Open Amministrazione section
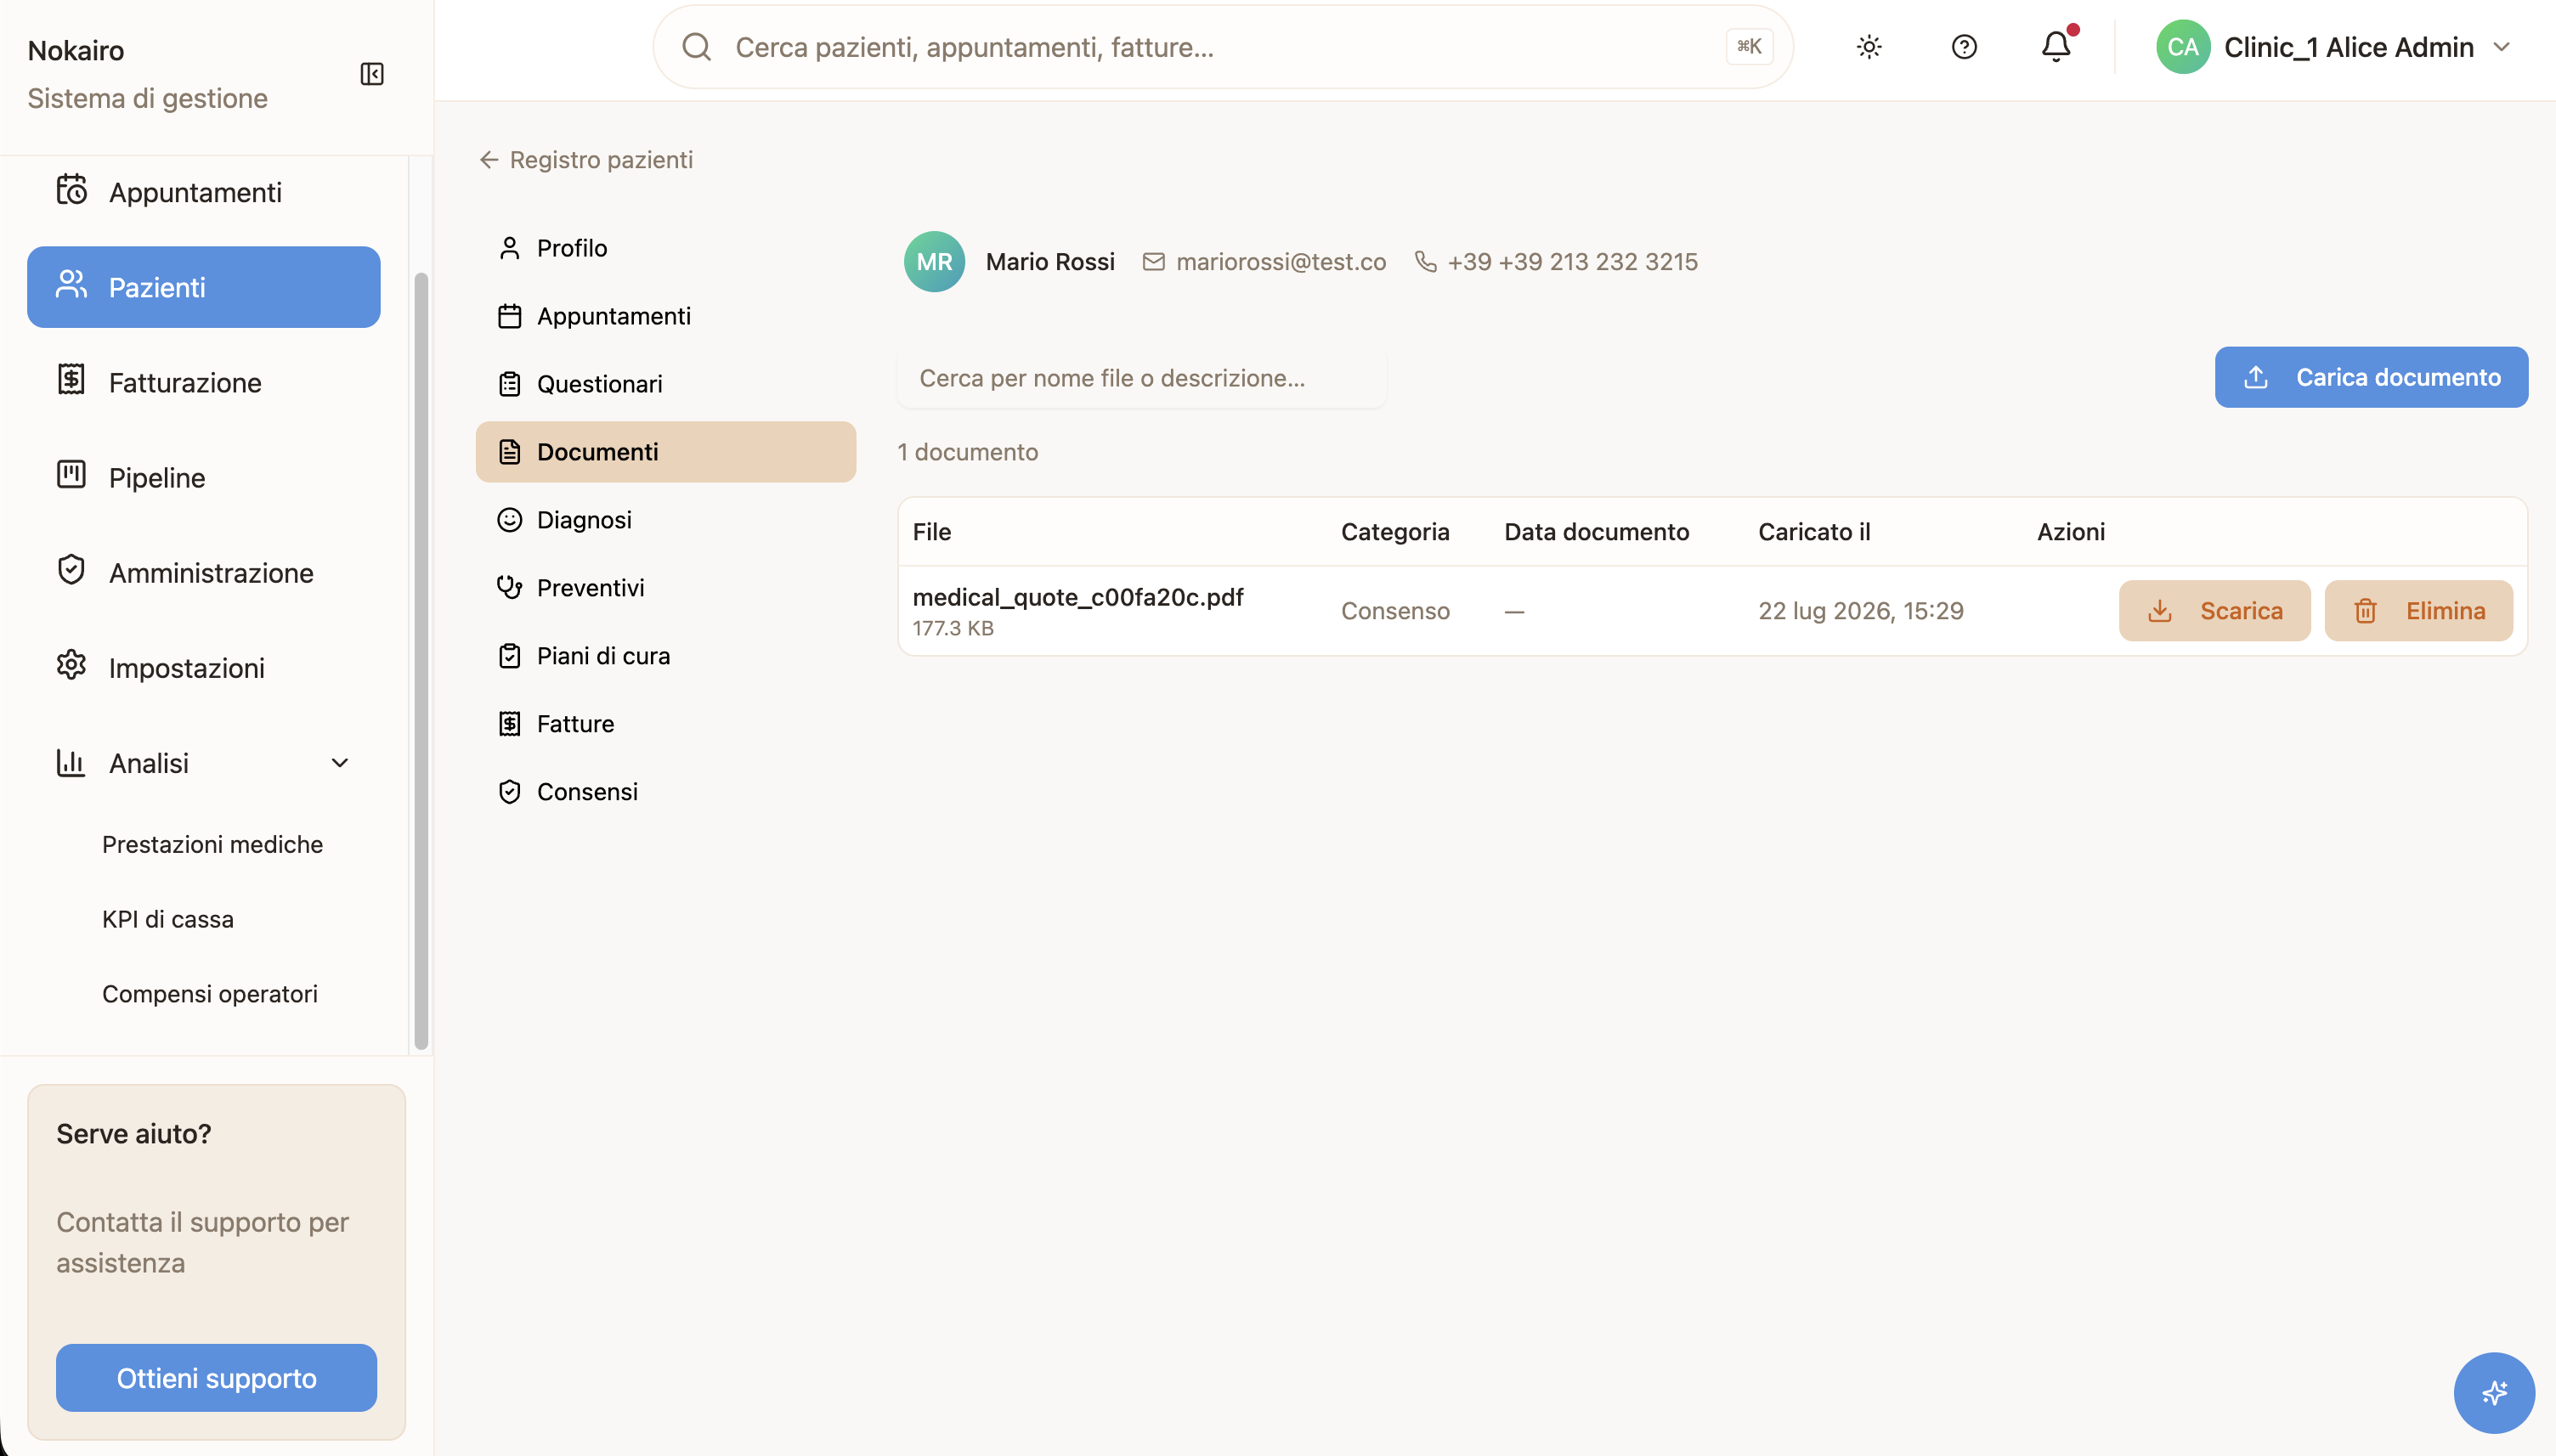 point(204,572)
